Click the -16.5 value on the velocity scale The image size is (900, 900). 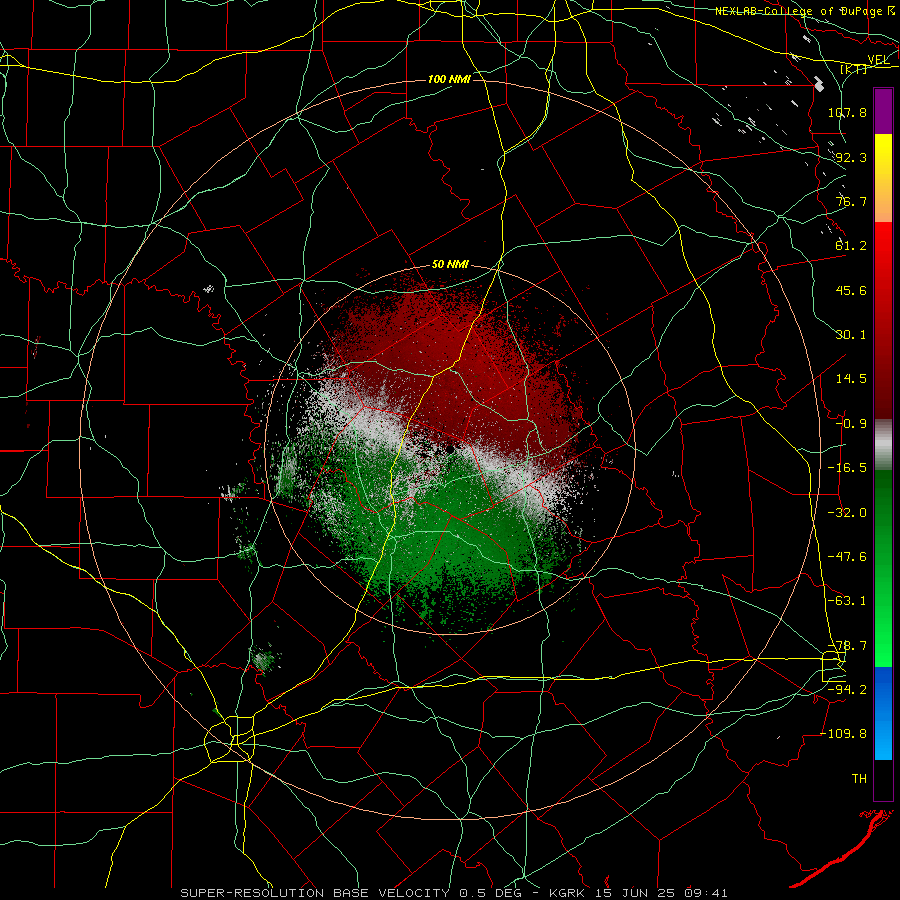[x=847, y=468]
